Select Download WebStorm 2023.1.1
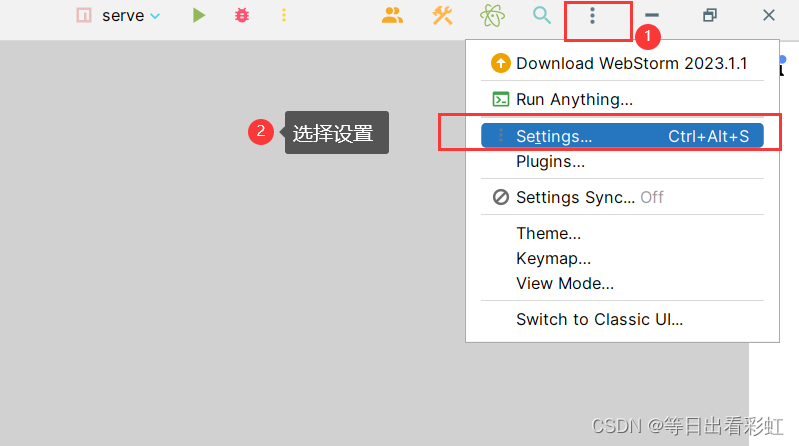799x446 pixels. 622,63
